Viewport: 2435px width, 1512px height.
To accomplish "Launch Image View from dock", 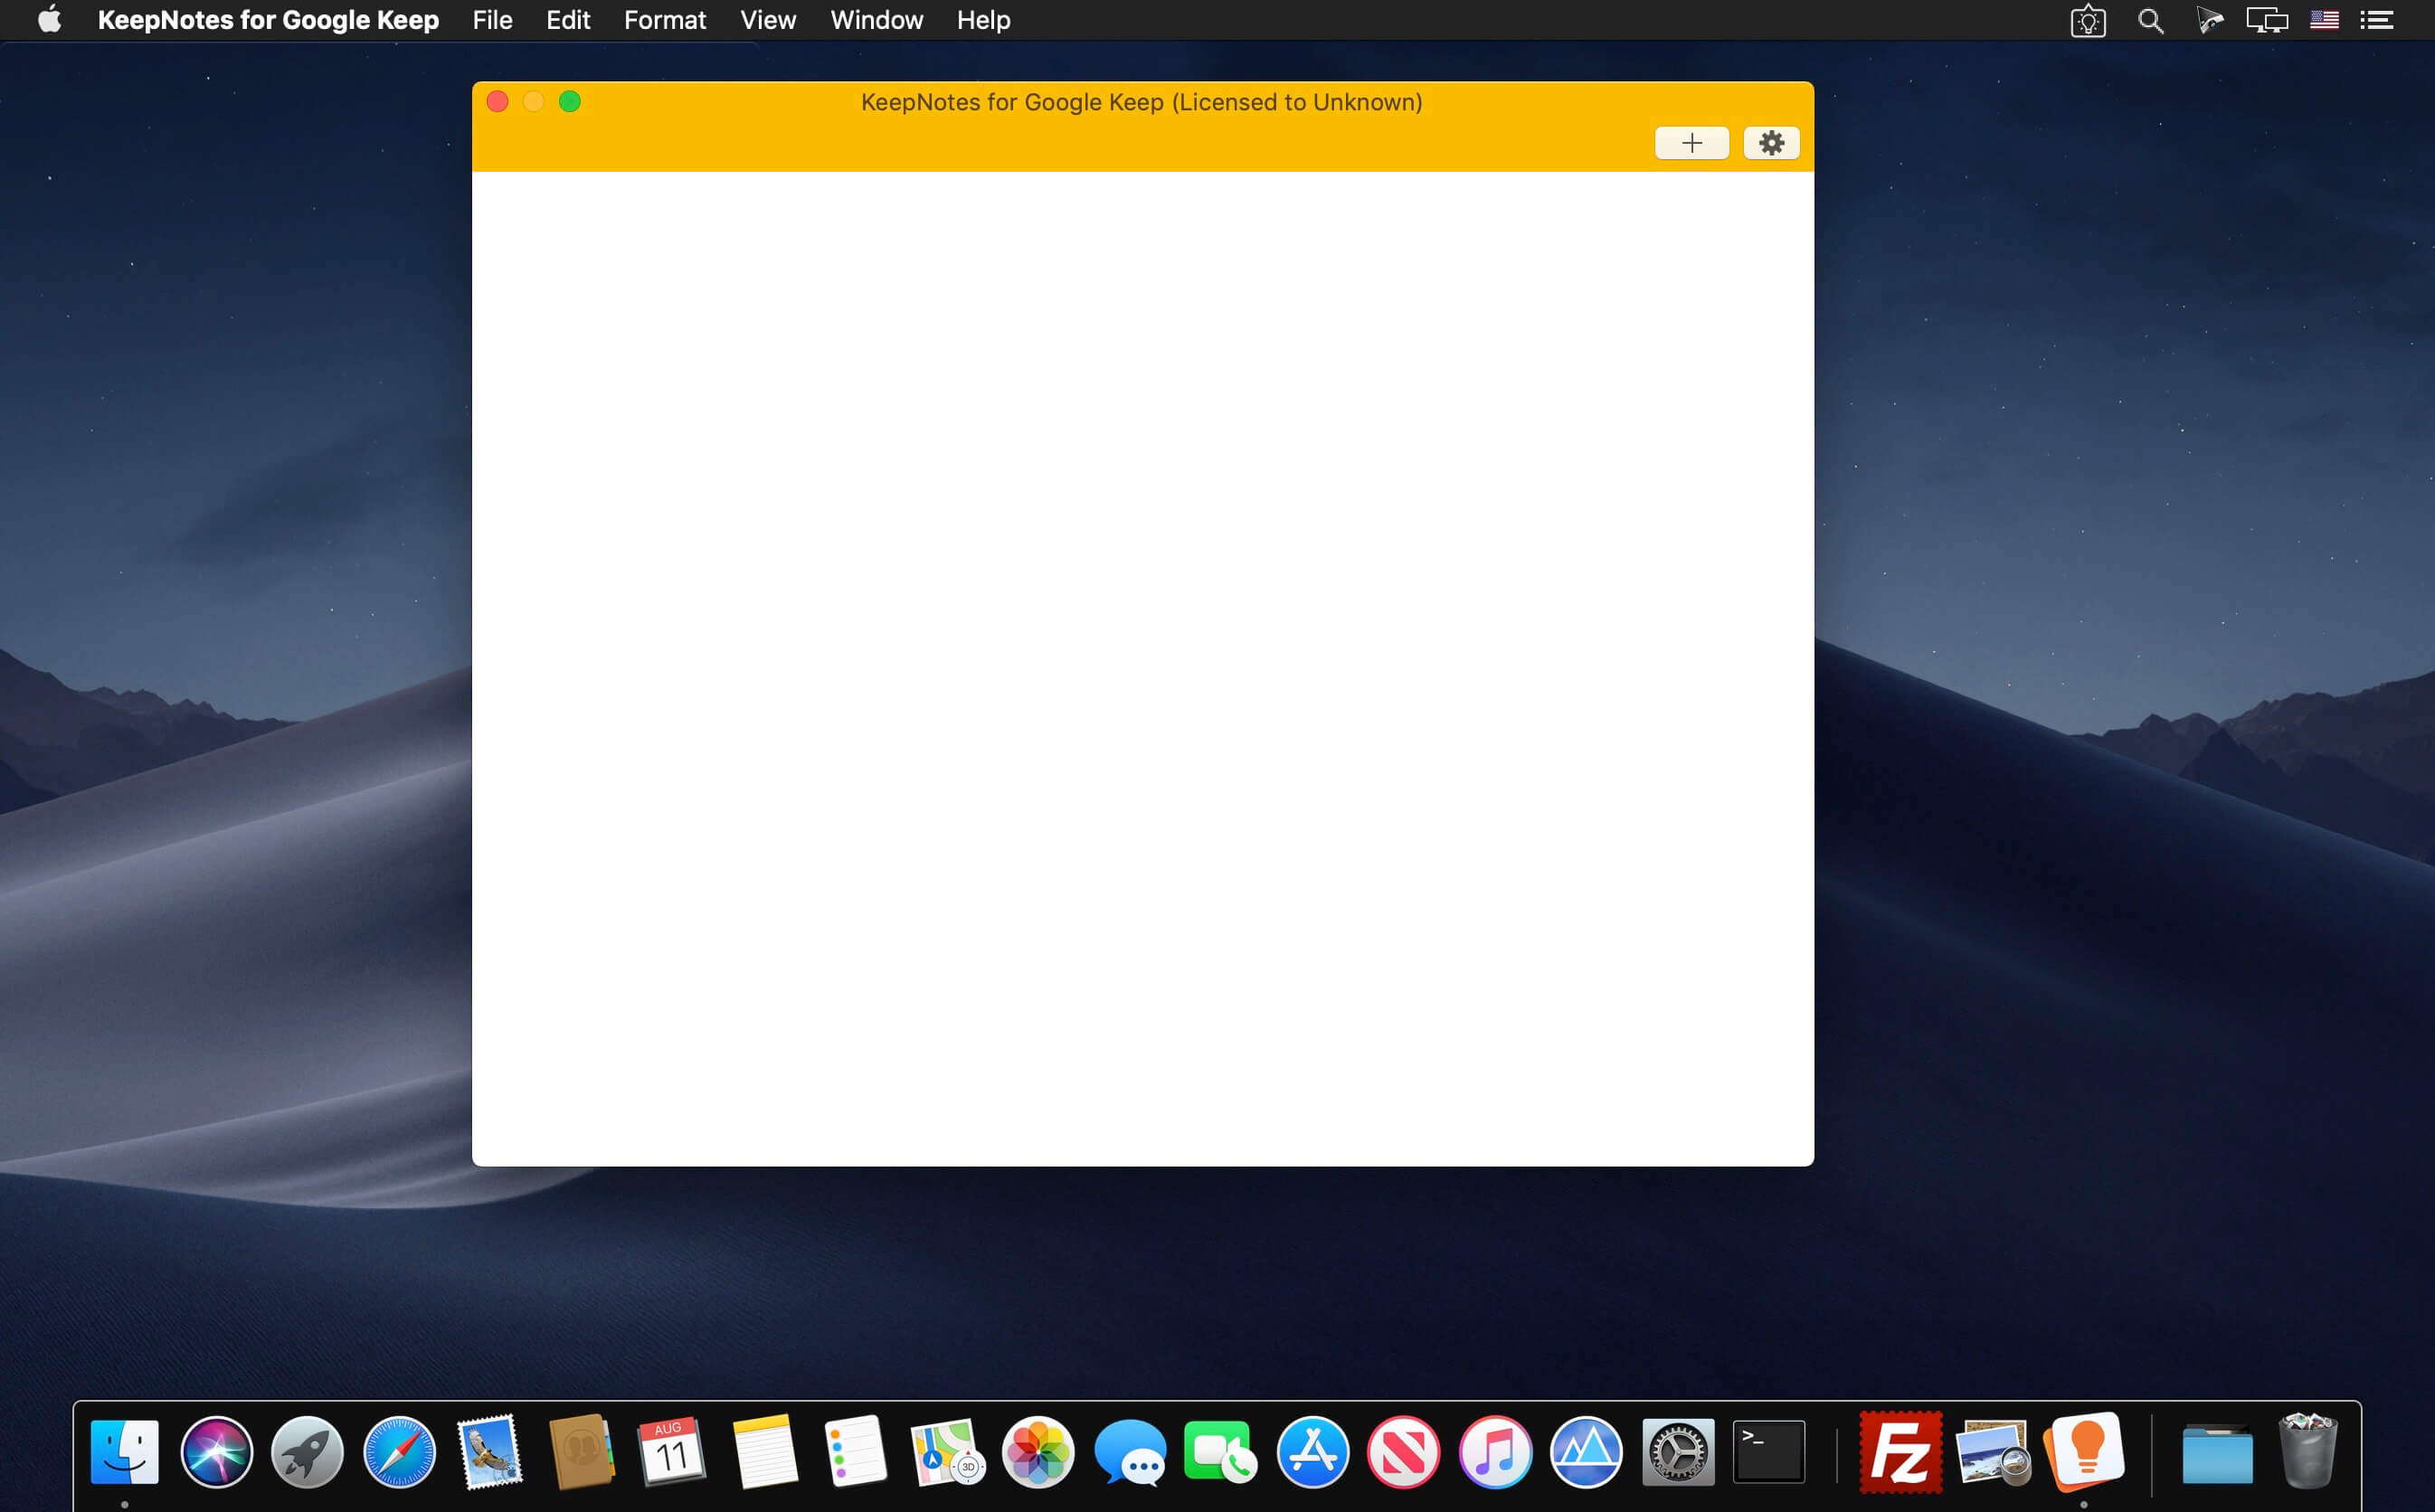I will 1991,1451.
